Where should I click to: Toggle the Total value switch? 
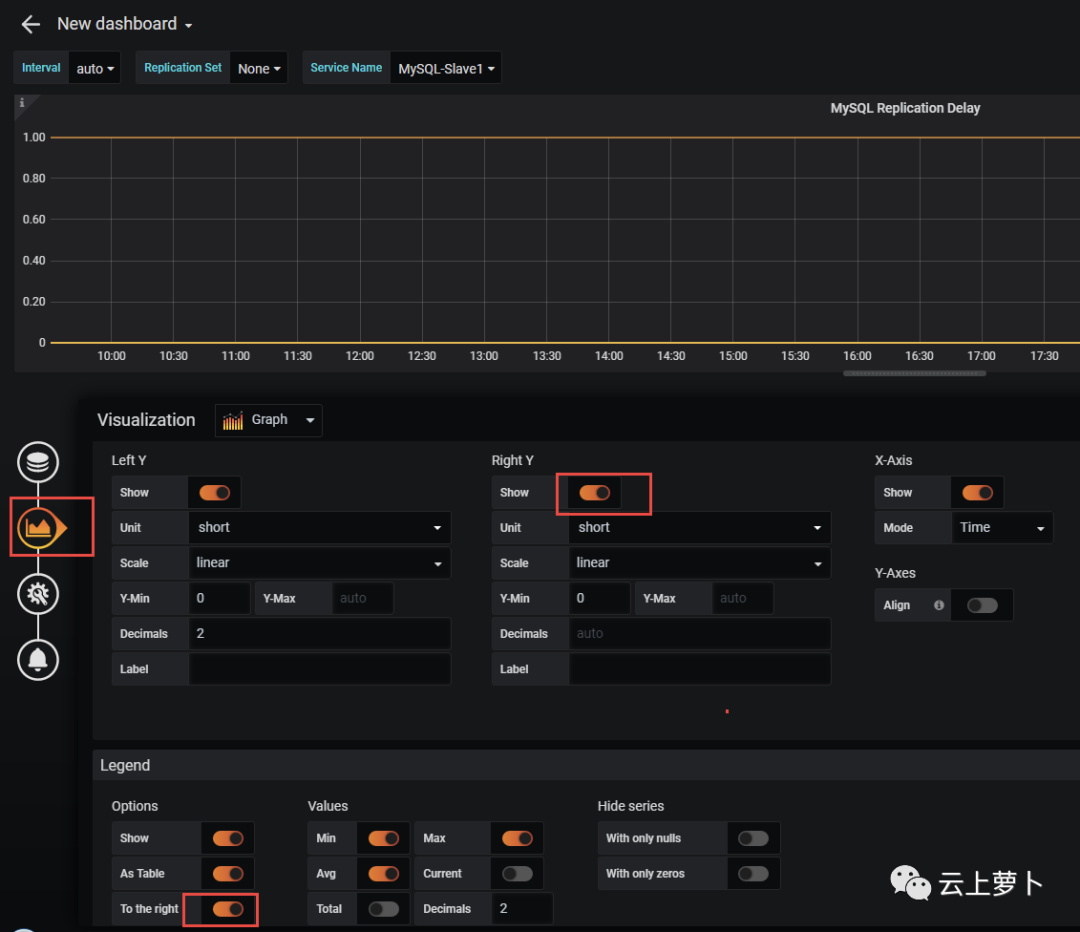click(x=384, y=909)
